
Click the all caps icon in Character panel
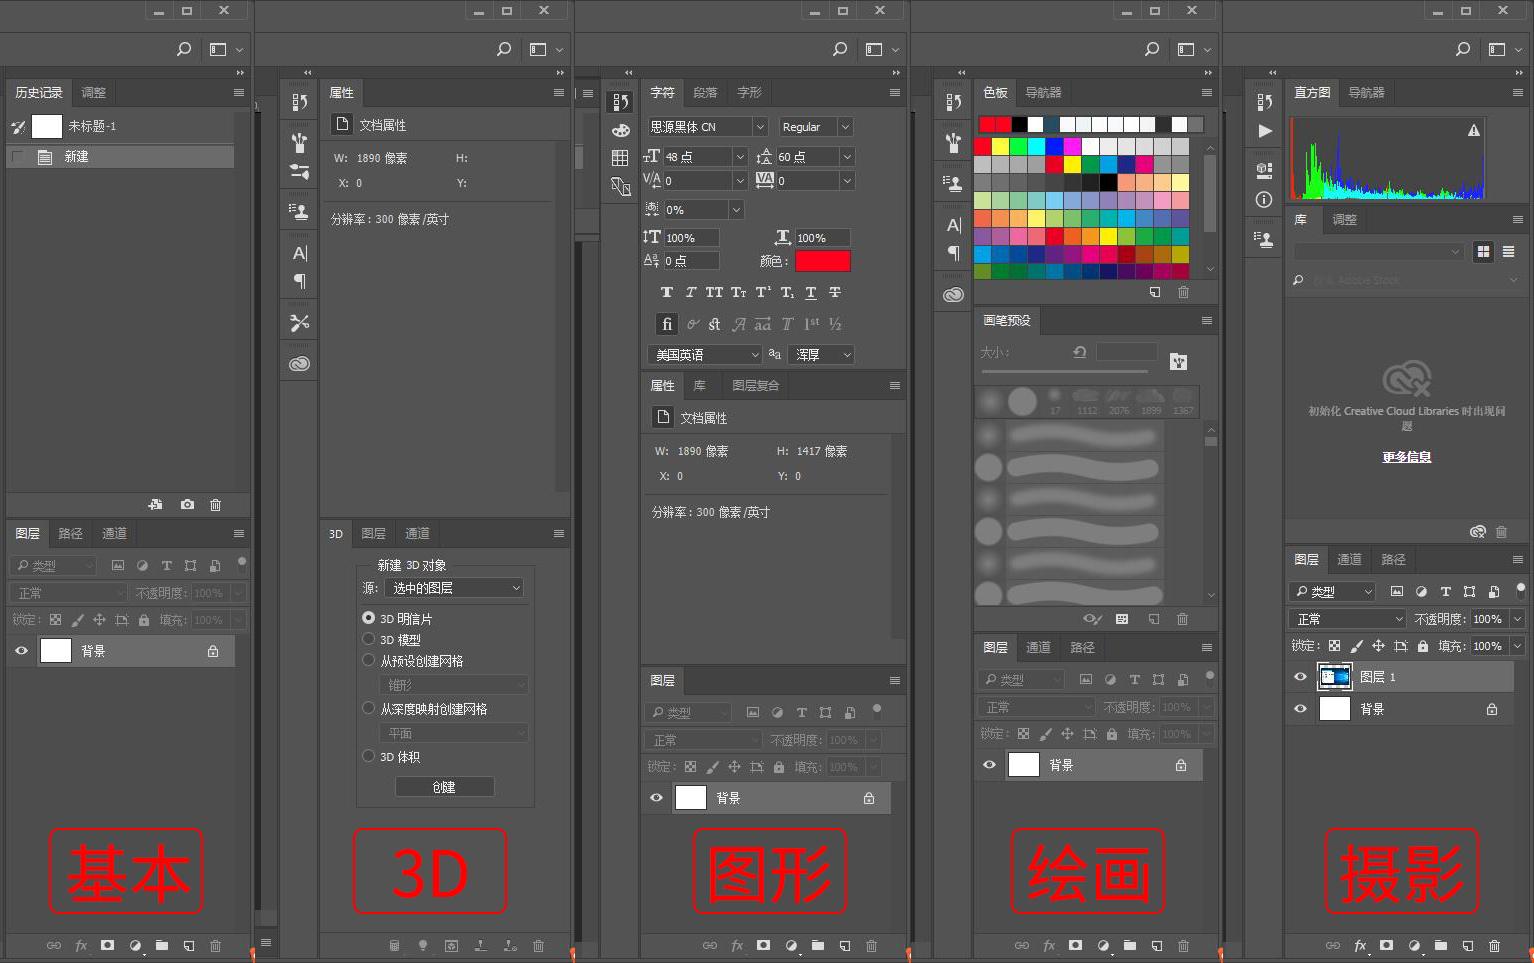[x=713, y=292]
